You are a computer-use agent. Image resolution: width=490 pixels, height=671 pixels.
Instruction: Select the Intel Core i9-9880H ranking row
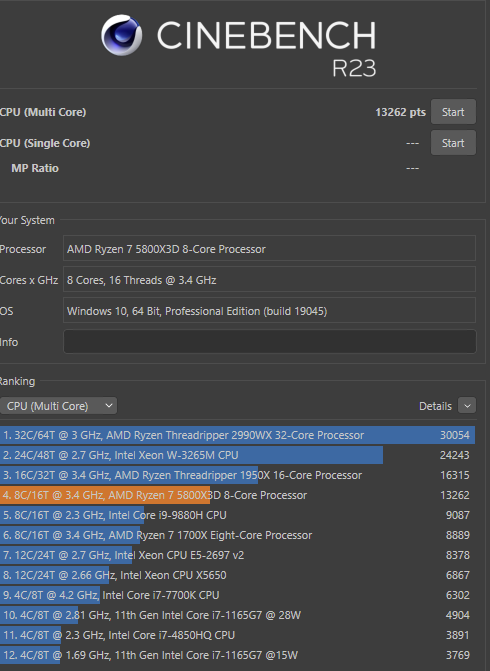[x=238, y=515]
